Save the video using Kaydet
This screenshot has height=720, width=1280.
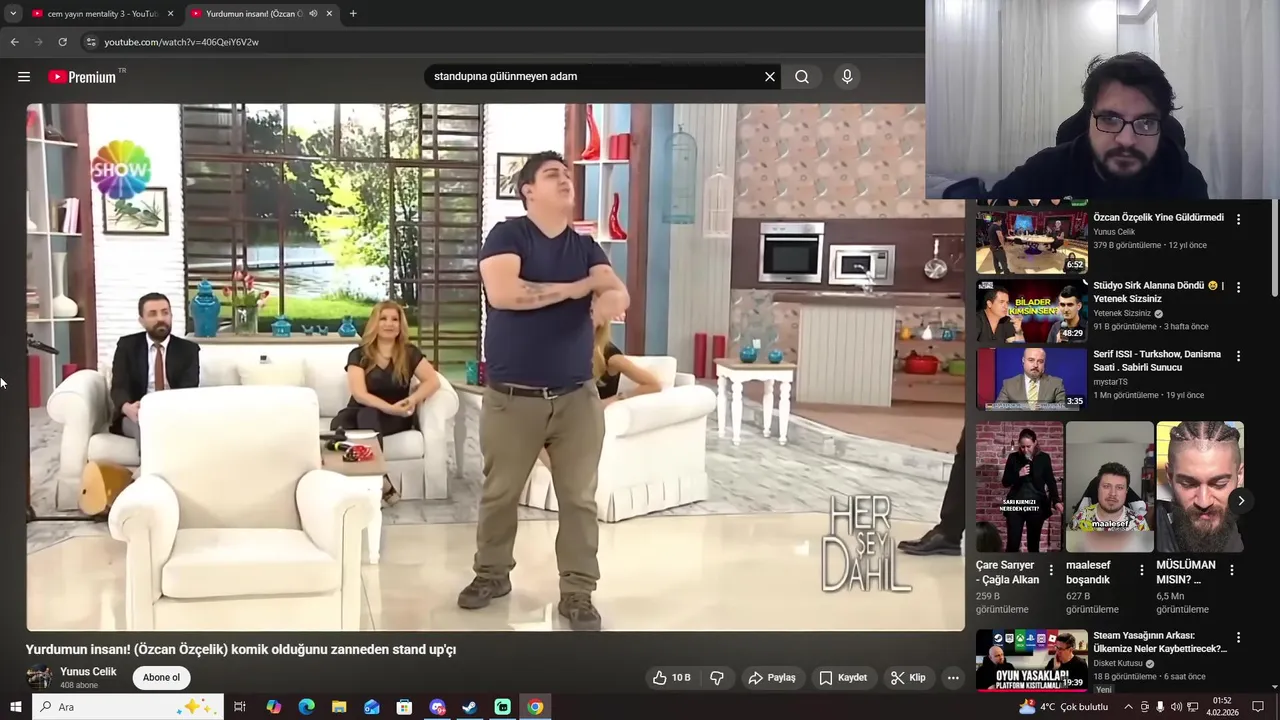(x=843, y=678)
